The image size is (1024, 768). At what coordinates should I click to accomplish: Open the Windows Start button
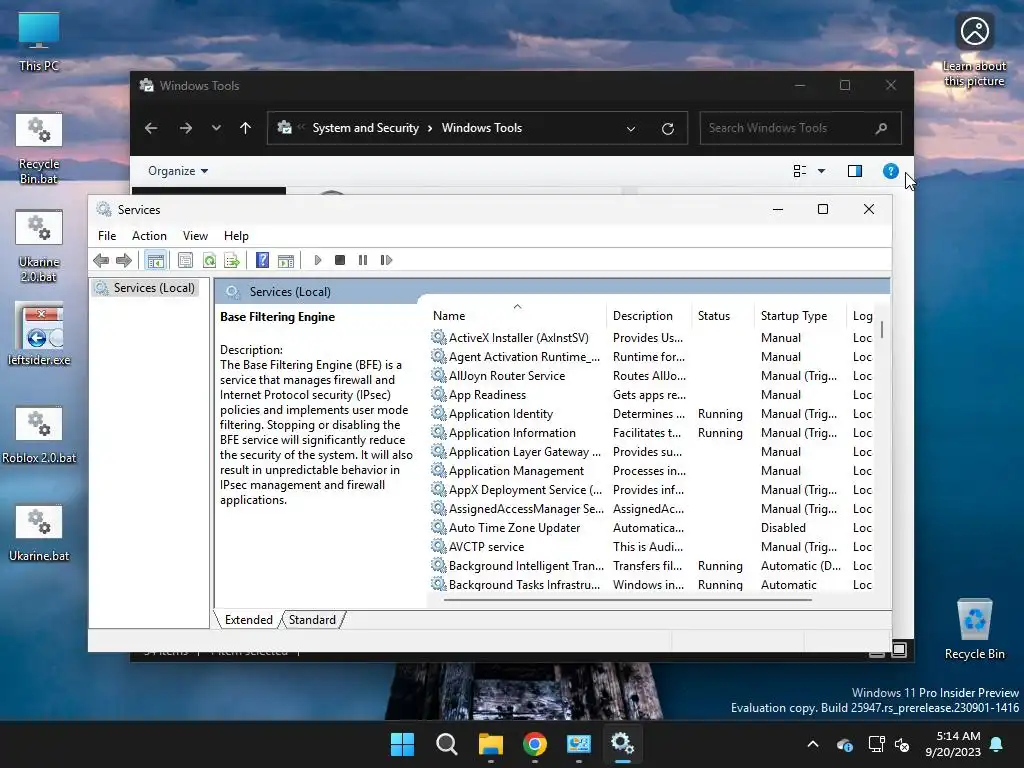coord(402,744)
